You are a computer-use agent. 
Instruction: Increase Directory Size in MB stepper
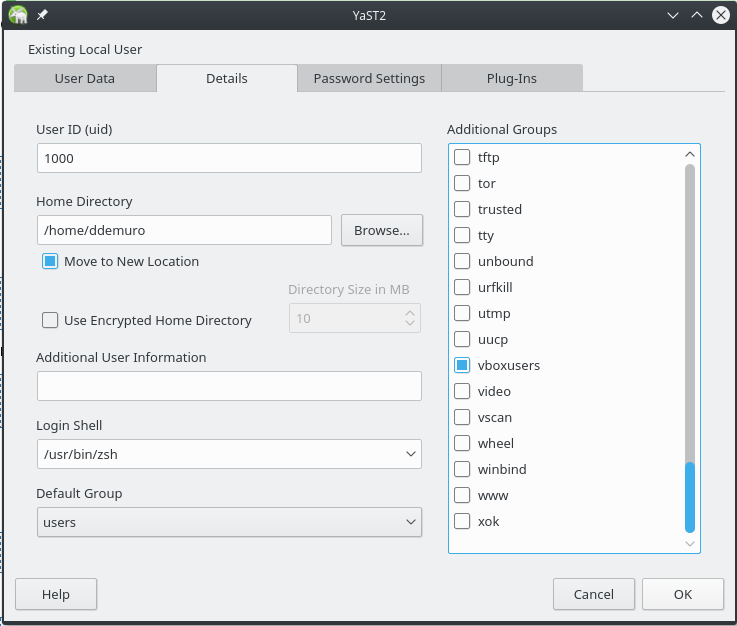point(410,313)
